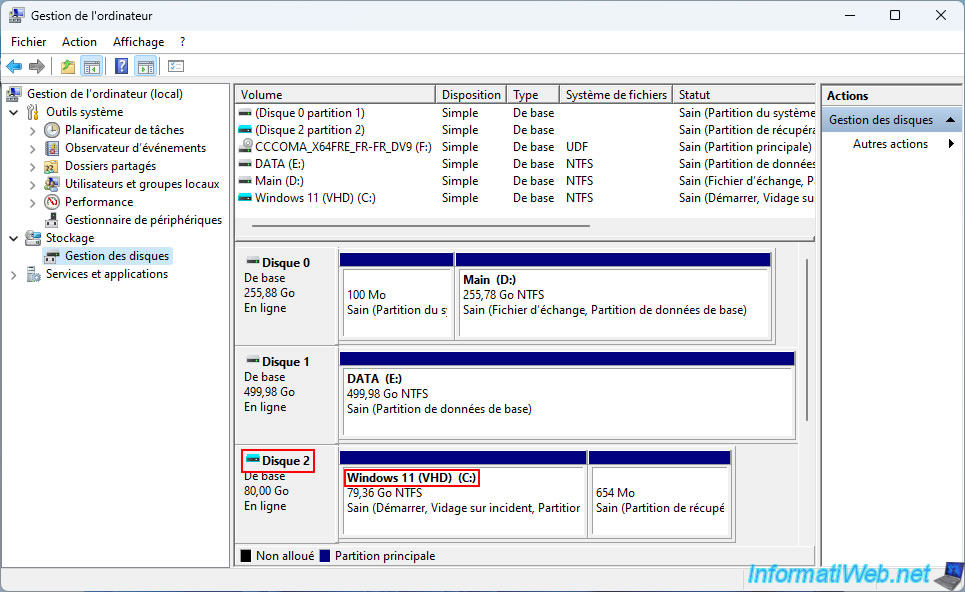This screenshot has width=965, height=592.
Task: Select the (Disque 2 partition 2) volume row
Action: coord(526,130)
